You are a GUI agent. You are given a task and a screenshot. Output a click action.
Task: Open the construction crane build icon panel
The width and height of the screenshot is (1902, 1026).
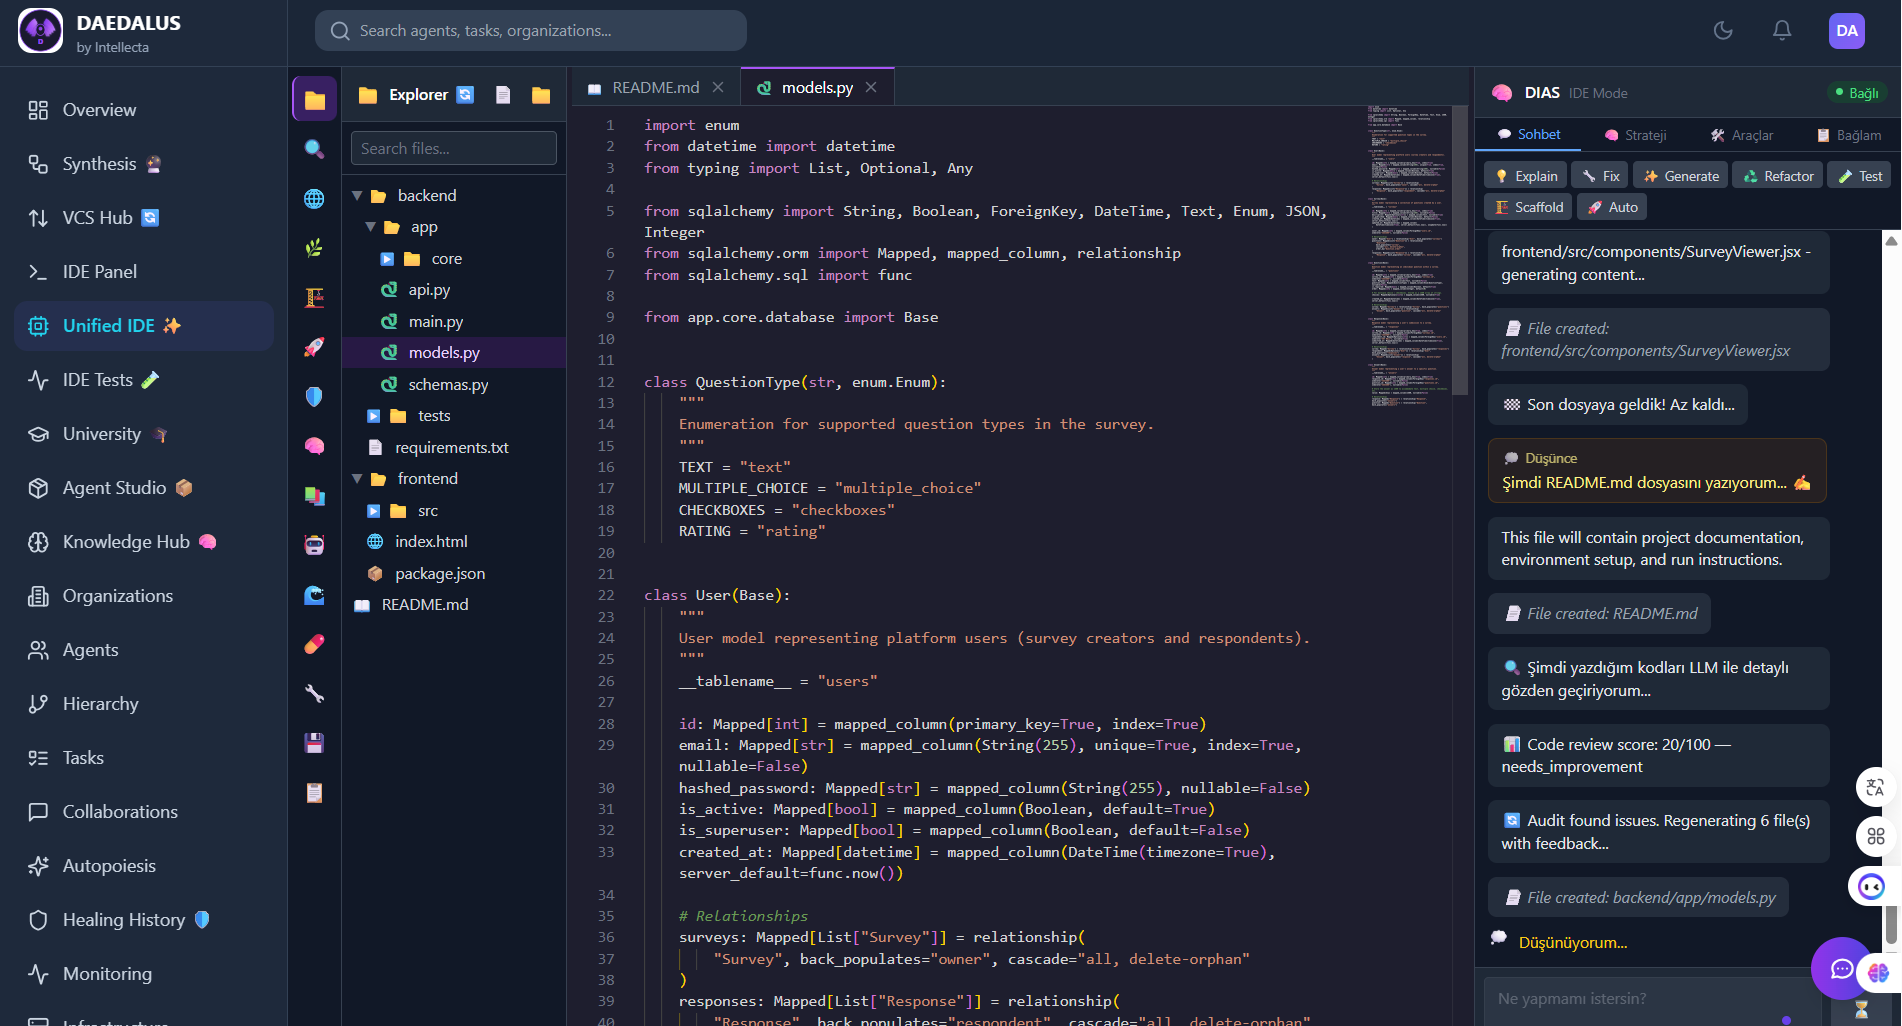pos(314,297)
